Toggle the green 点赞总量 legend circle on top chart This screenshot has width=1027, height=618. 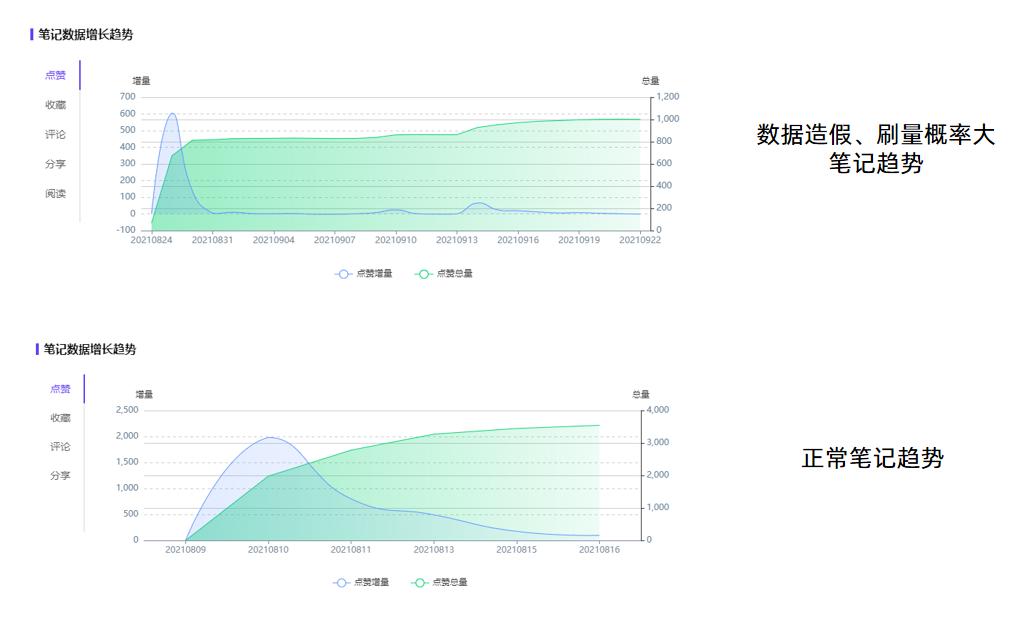tap(423, 272)
